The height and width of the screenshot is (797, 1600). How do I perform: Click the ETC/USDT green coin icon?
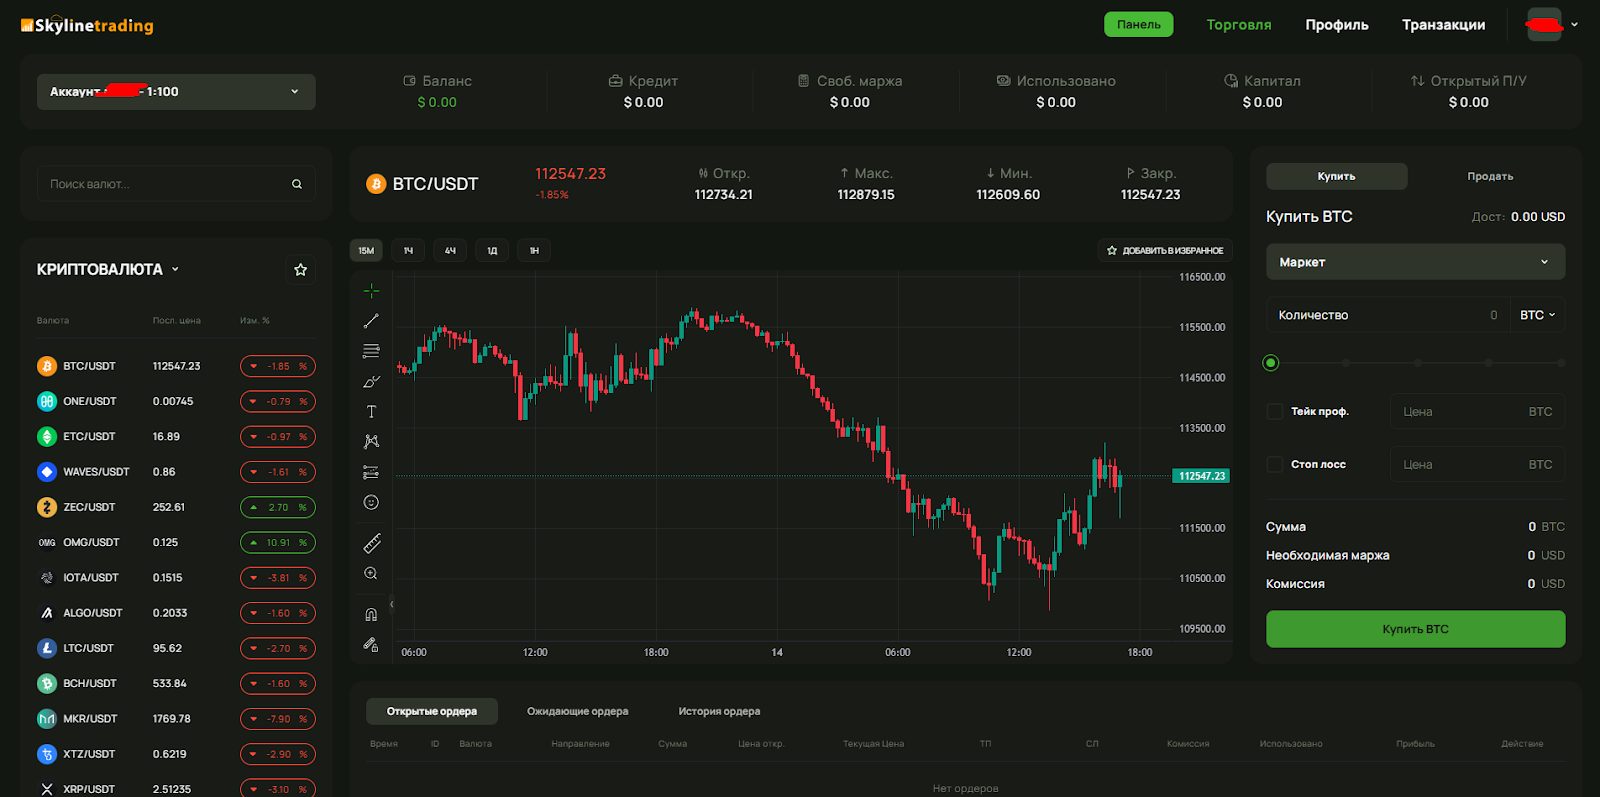coord(47,436)
